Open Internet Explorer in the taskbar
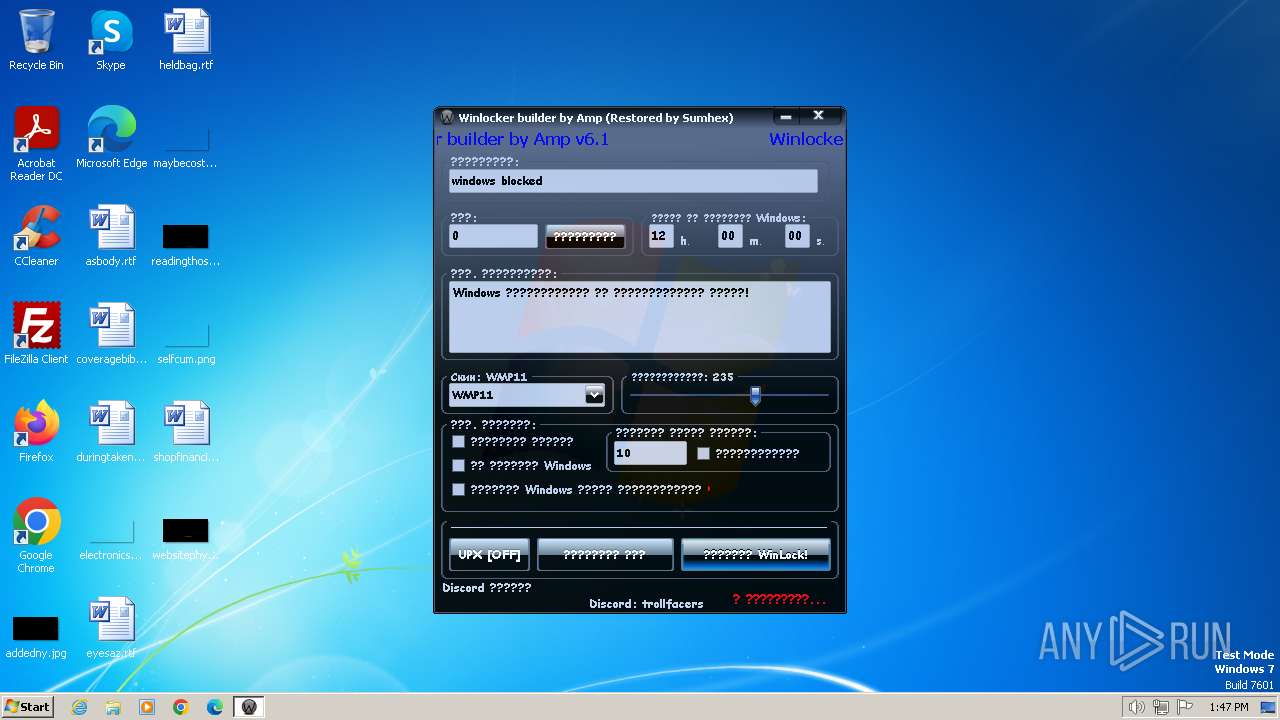Image resolution: width=1280 pixels, height=720 pixels. click(80, 707)
